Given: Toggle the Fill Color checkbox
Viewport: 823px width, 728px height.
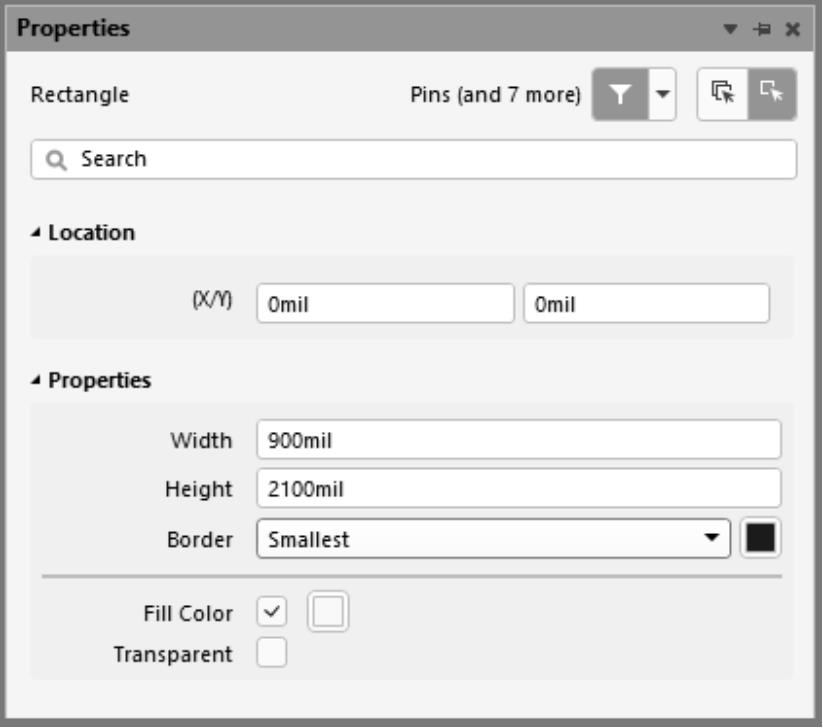Looking at the screenshot, I should click(x=272, y=612).
